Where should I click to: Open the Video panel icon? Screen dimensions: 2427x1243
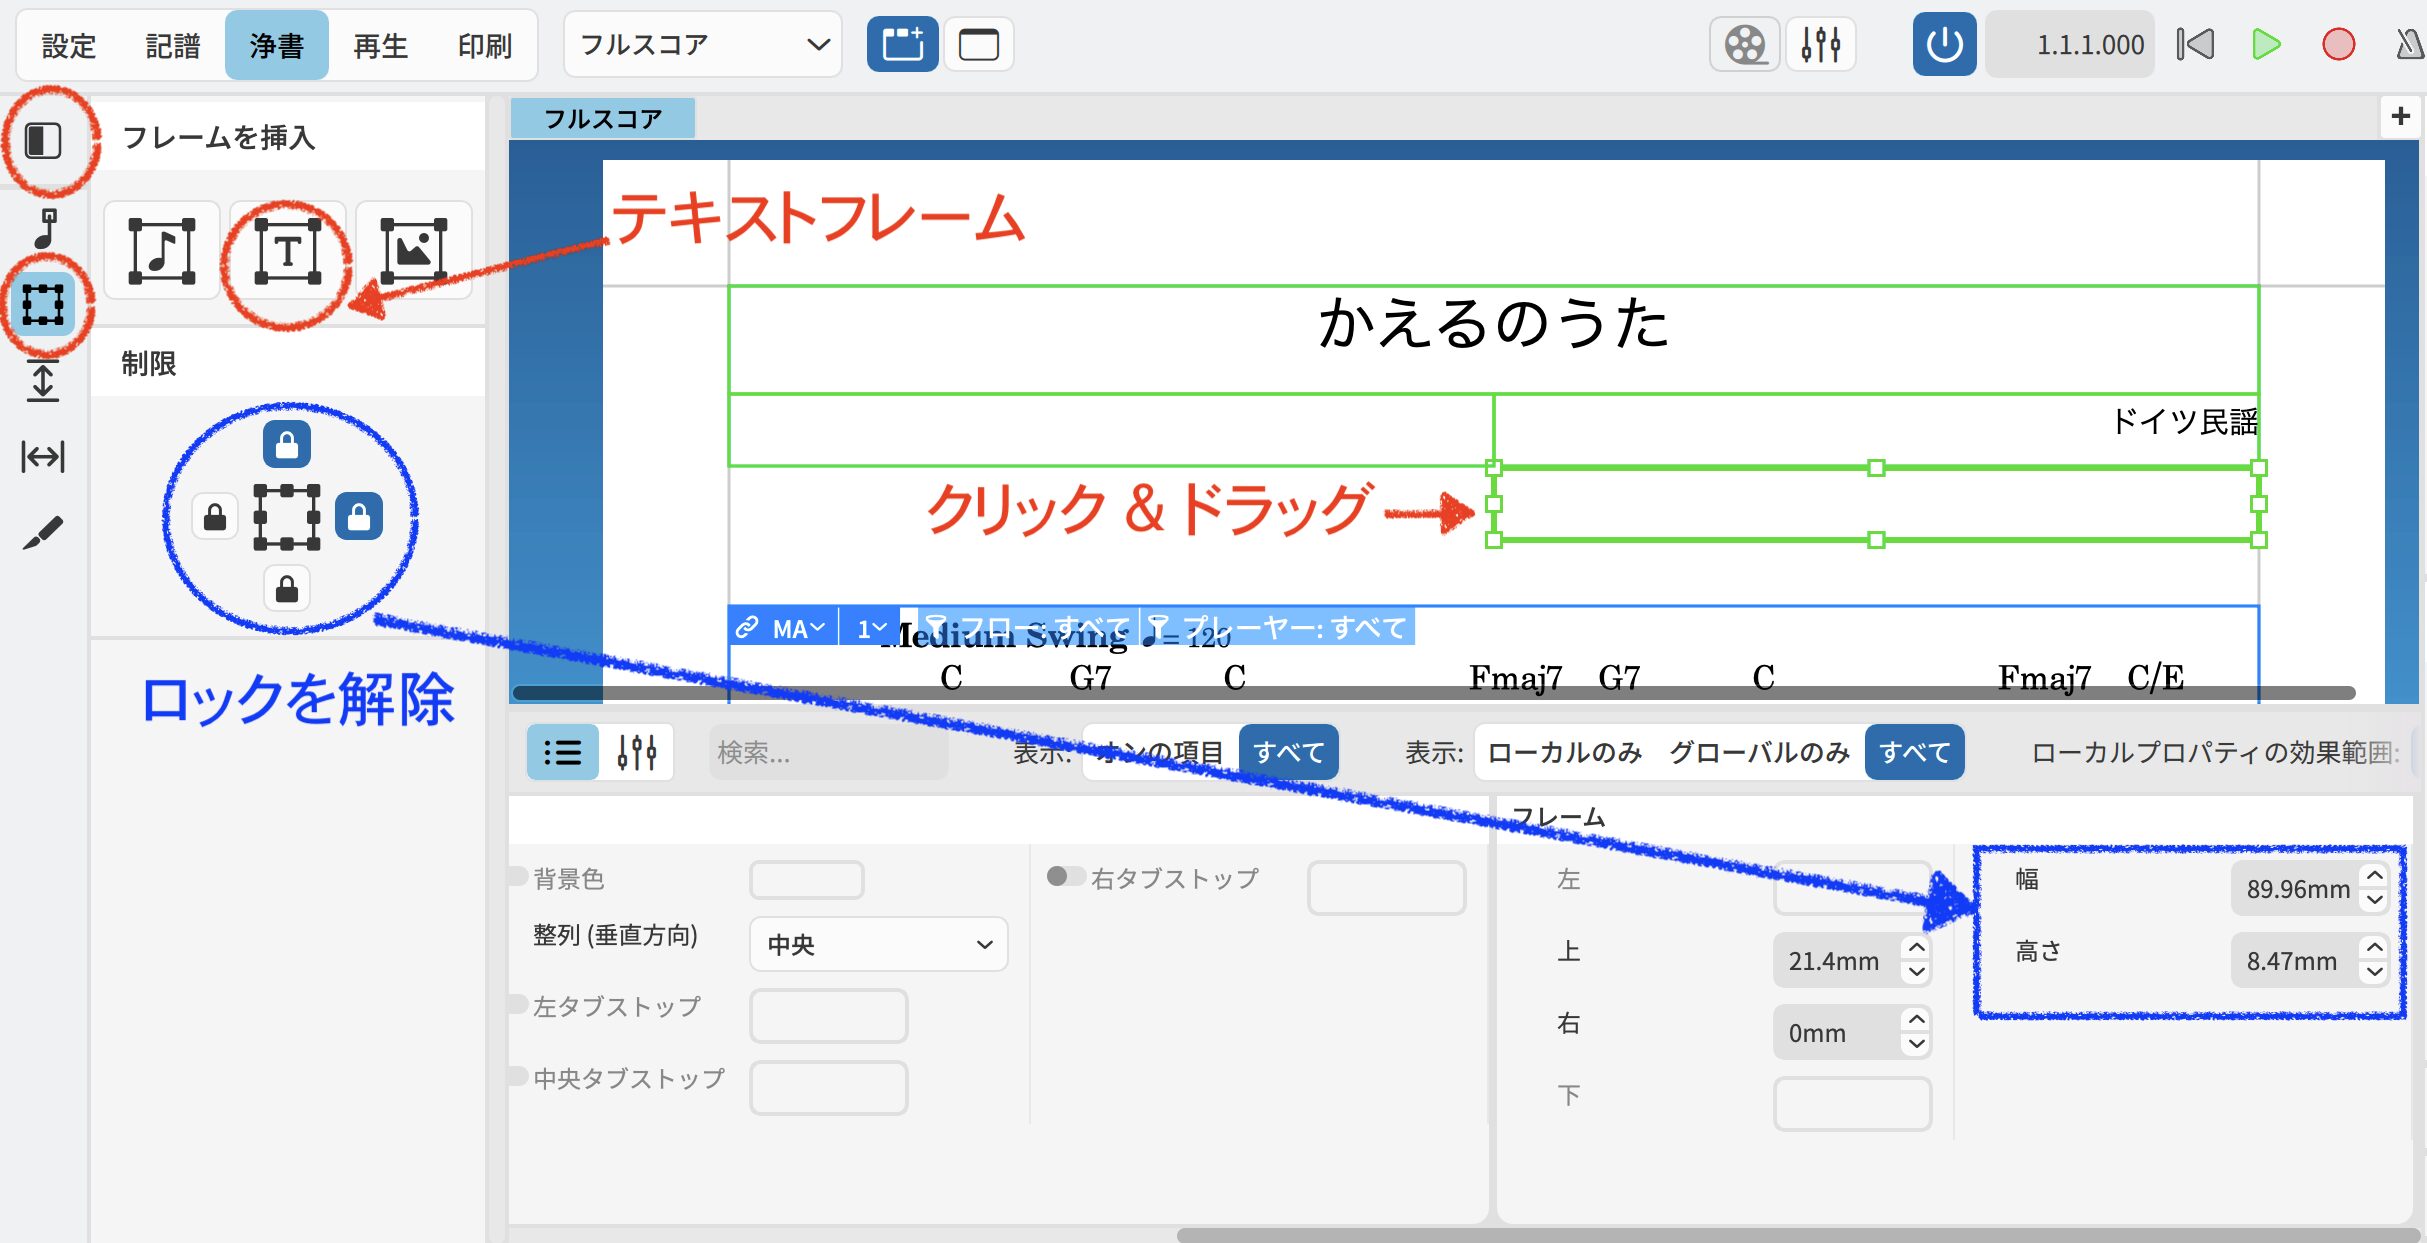point(1744,45)
